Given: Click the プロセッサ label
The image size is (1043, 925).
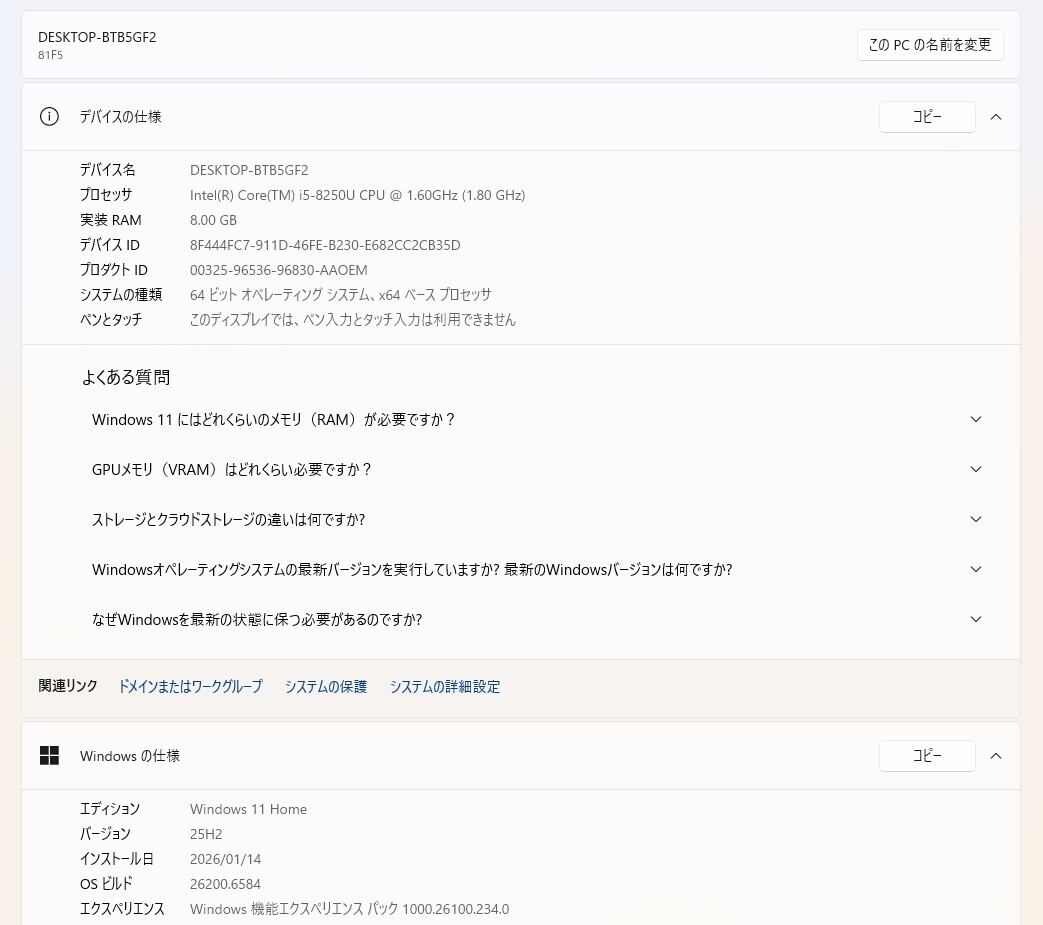Looking at the screenshot, I should 106,195.
